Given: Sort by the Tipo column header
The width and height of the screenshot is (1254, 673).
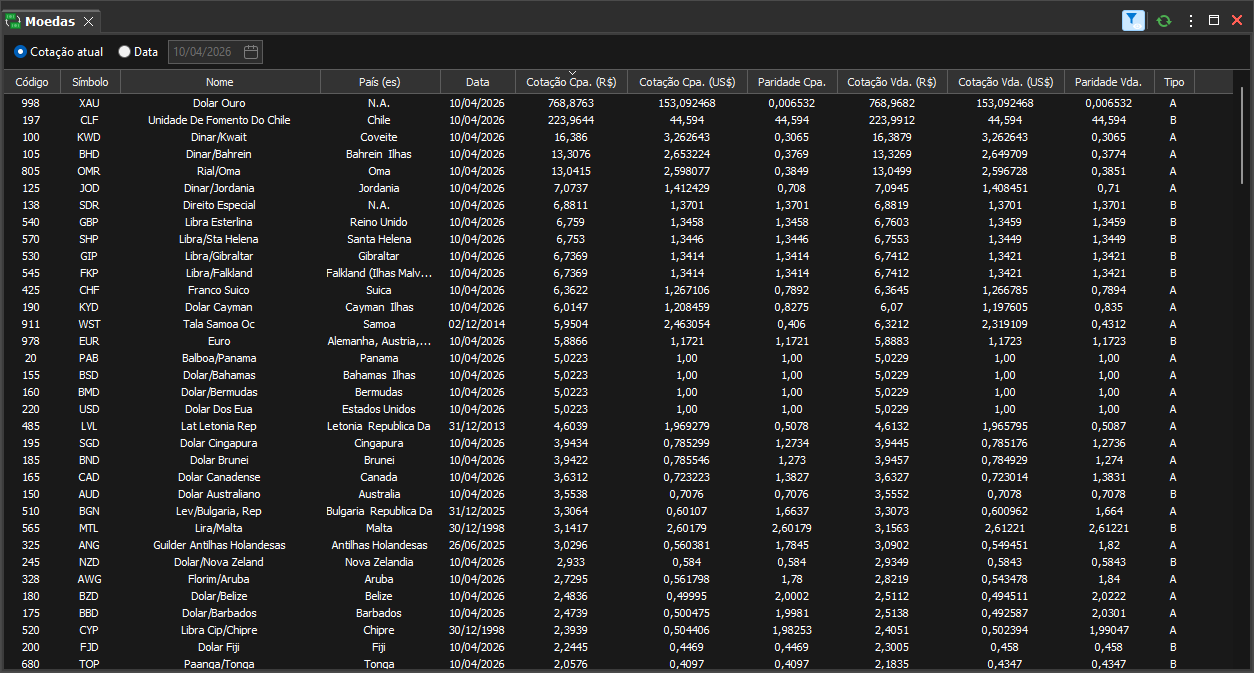Looking at the screenshot, I should click(x=1174, y=82).
